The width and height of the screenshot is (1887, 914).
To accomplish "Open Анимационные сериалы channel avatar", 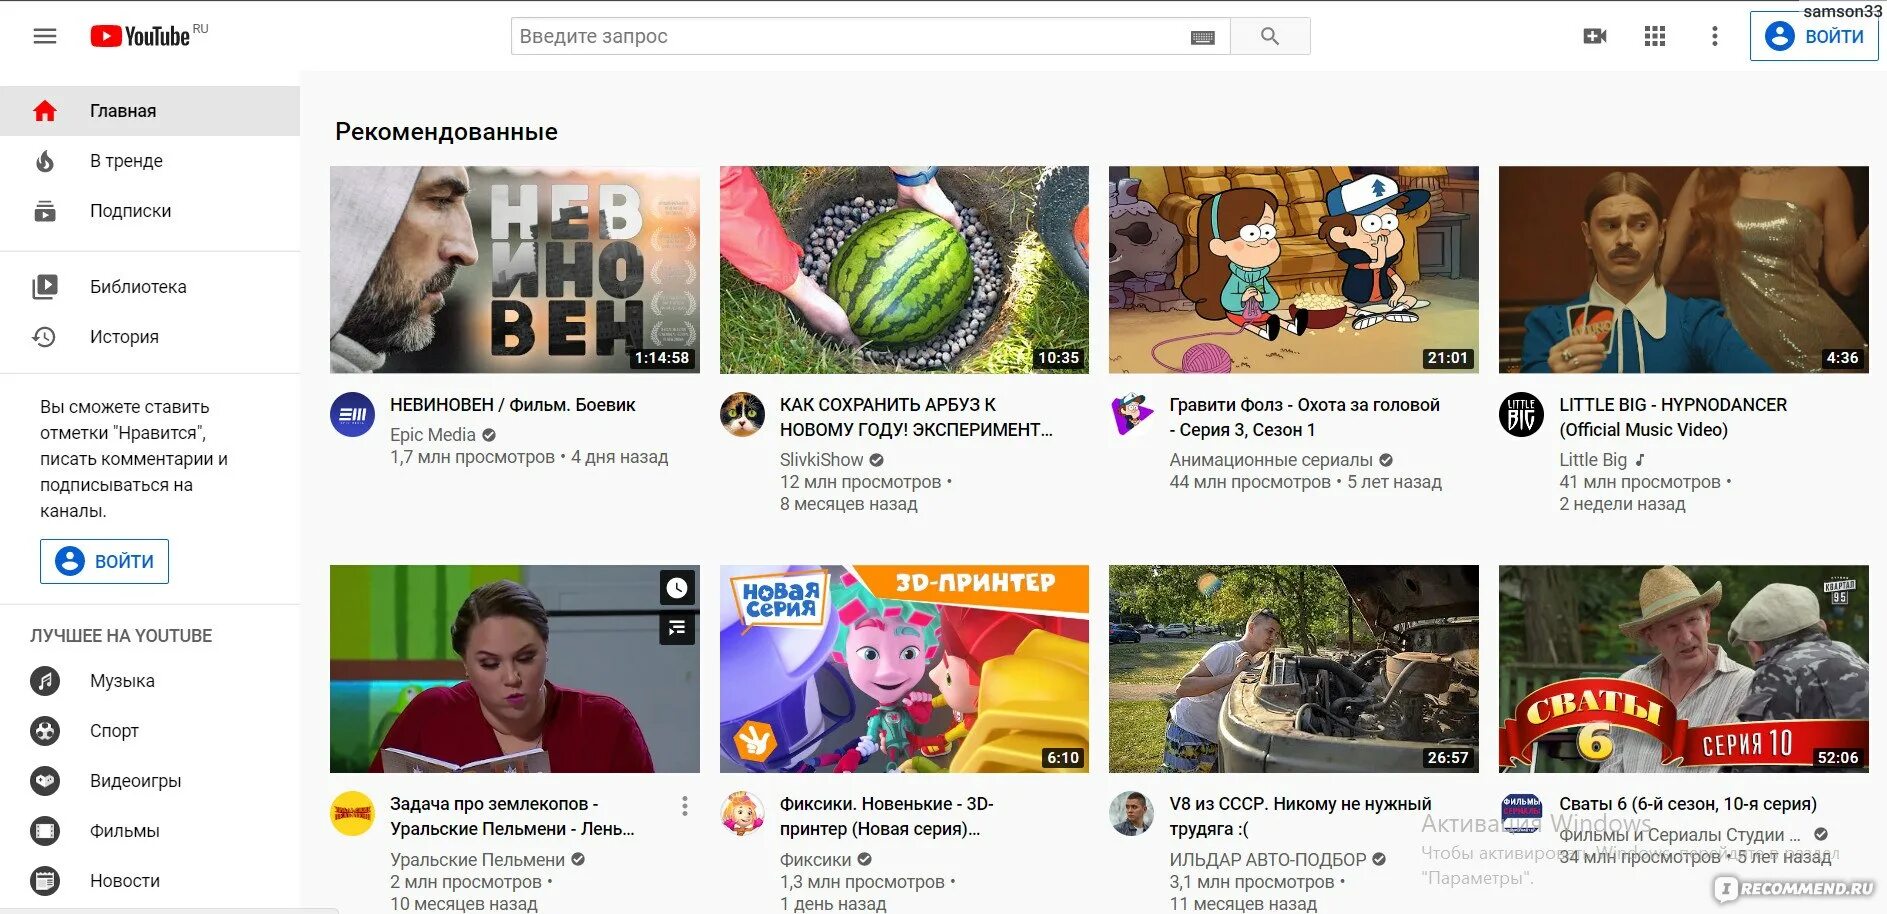I will (1132, 415).
